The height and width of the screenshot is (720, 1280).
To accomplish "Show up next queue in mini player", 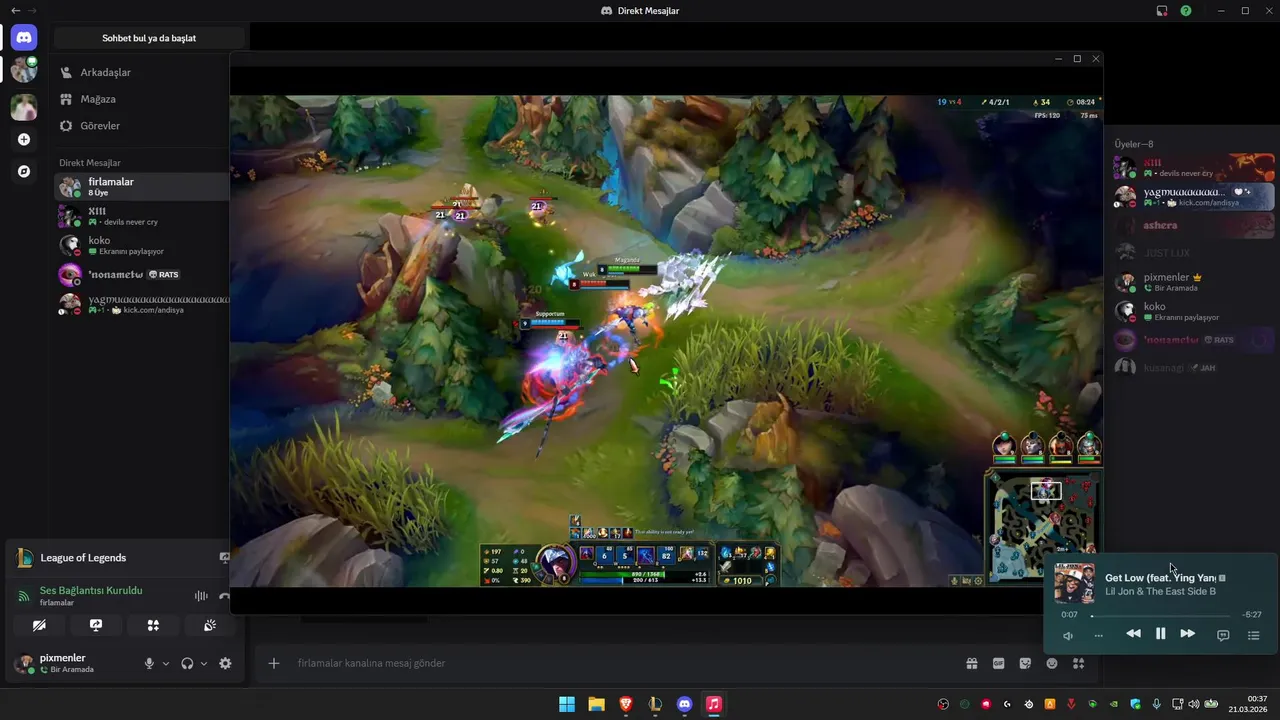I will click(1254, 635).
